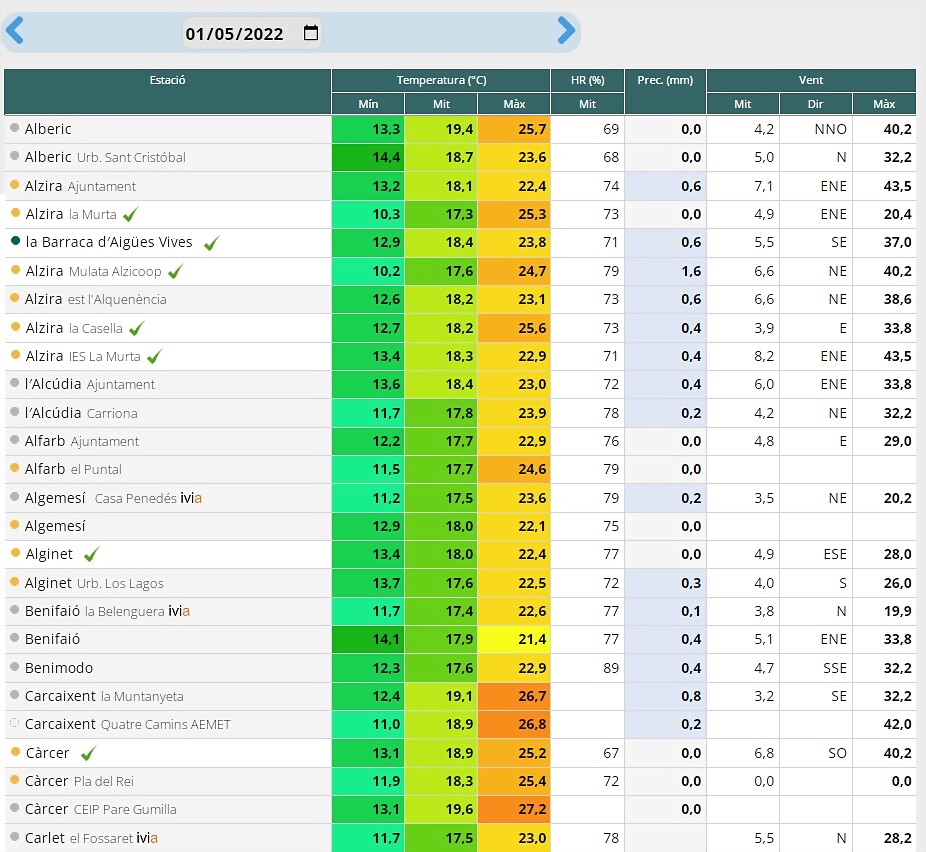The width and height of the screenshot is (926, 852).
Task: Sort by Temperatura Mín column header
Action: click(x=368, y=104)
